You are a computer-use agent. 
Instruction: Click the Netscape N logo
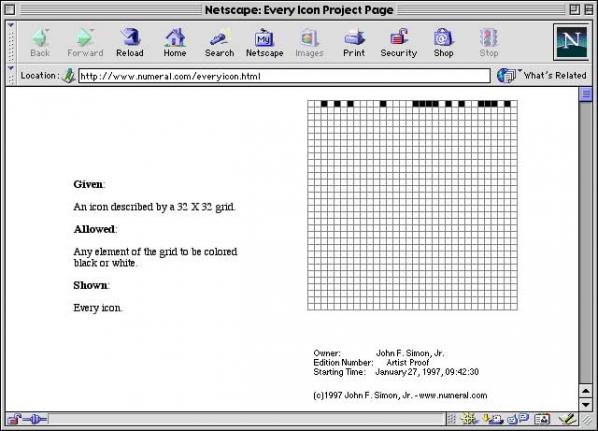571,42
